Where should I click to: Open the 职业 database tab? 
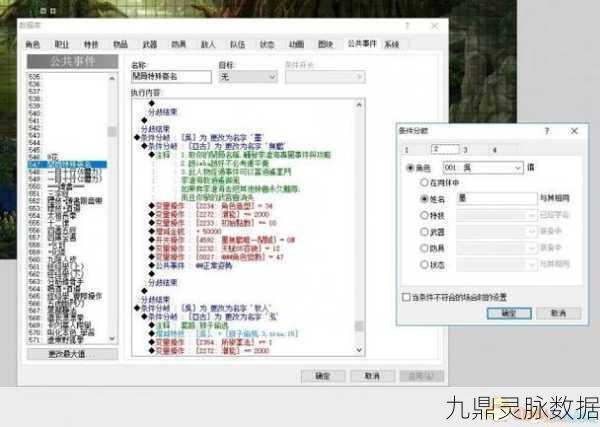coord(62,44)
